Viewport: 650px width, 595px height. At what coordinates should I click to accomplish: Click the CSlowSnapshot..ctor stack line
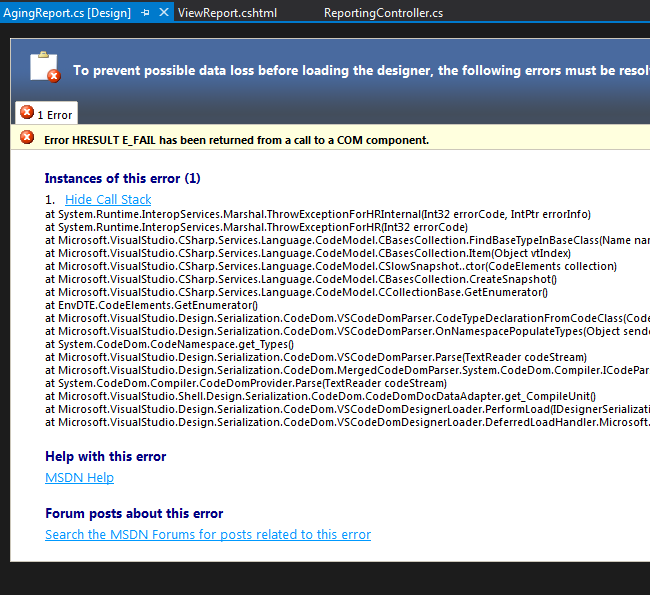pyautogui.click(x=331, y=266)
